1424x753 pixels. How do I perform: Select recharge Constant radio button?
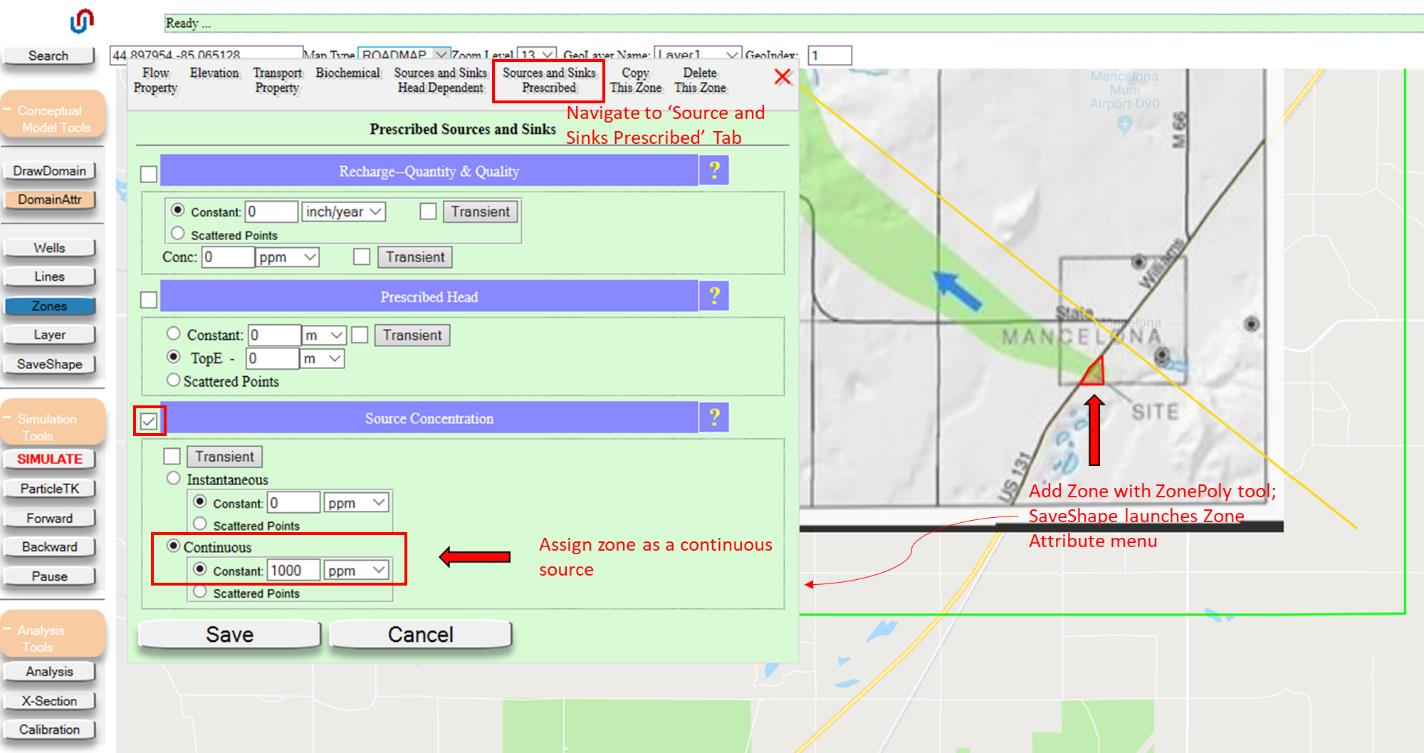point(179,211)
